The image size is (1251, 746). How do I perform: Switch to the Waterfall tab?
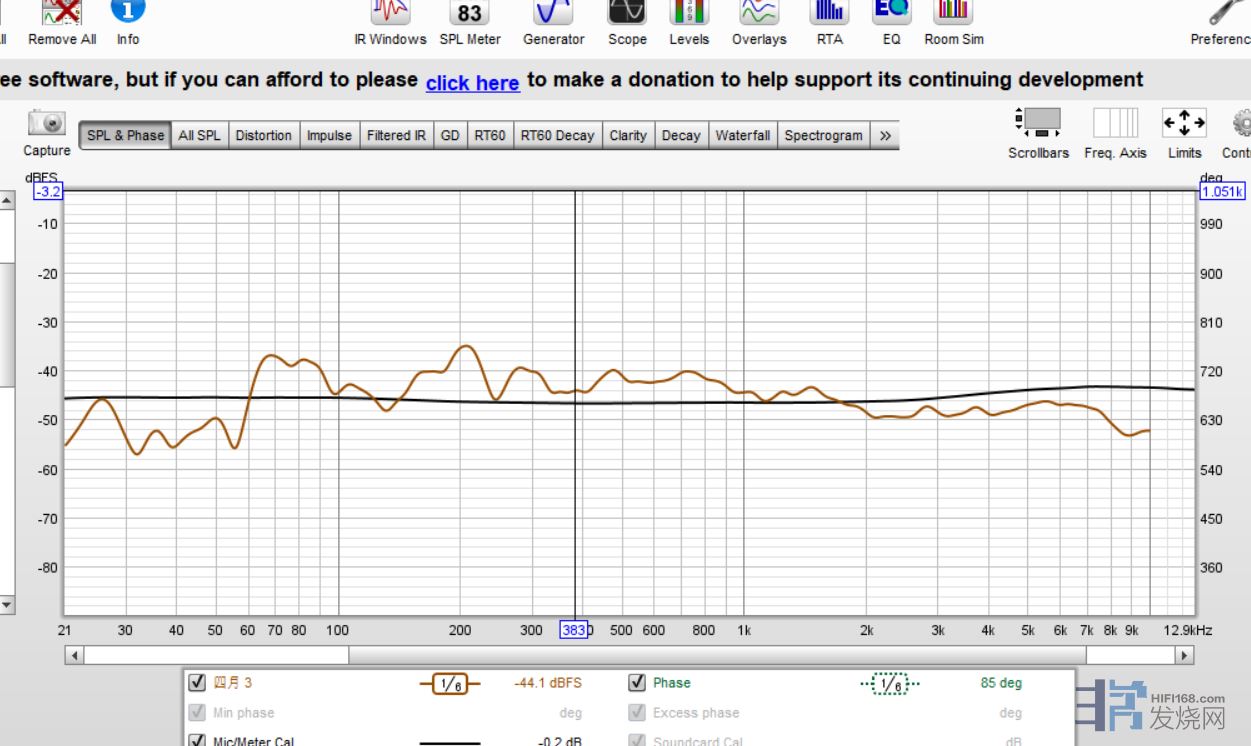742,136
